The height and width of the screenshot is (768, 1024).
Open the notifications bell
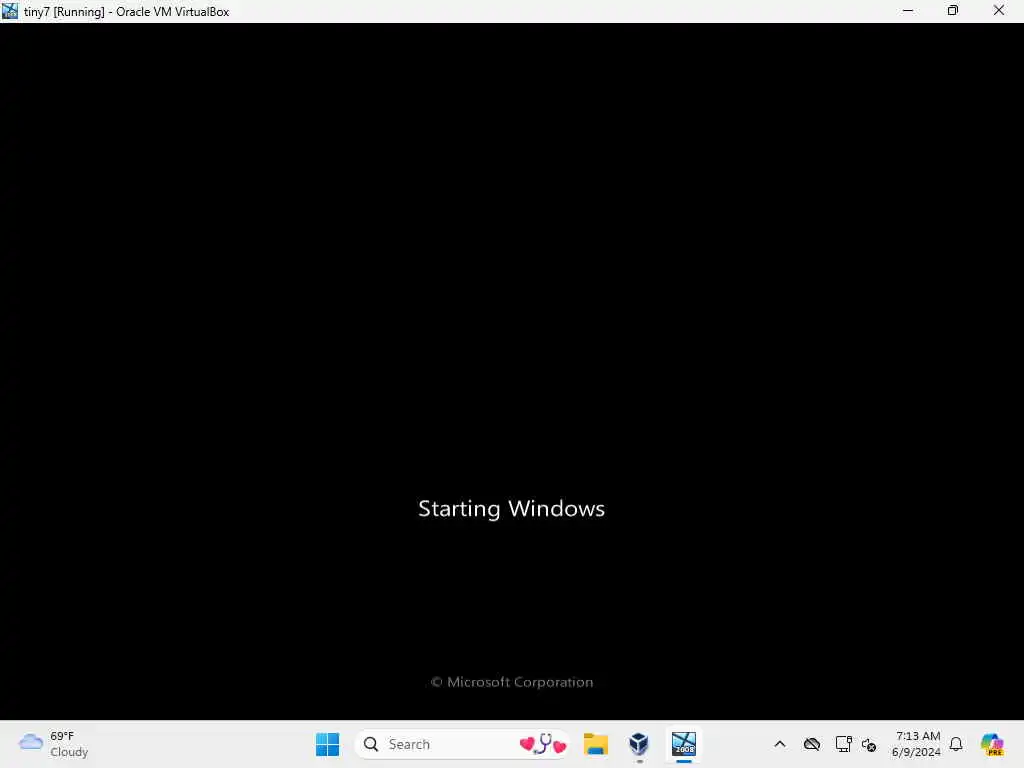956,744
